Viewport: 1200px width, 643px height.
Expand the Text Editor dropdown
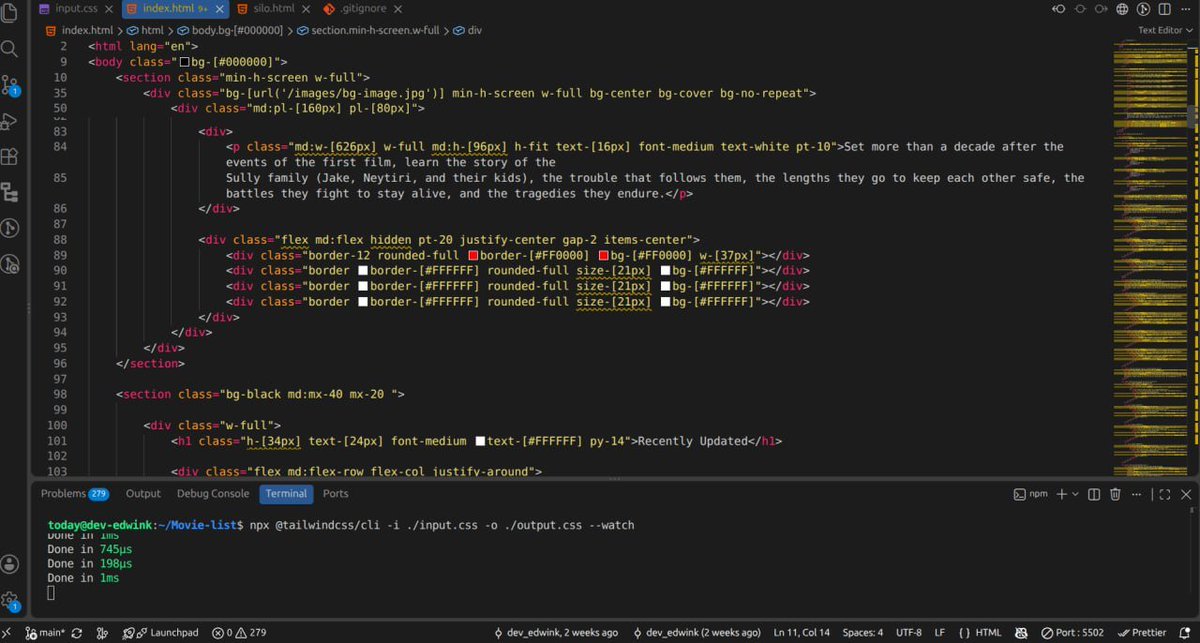[x=1165, y=30]
